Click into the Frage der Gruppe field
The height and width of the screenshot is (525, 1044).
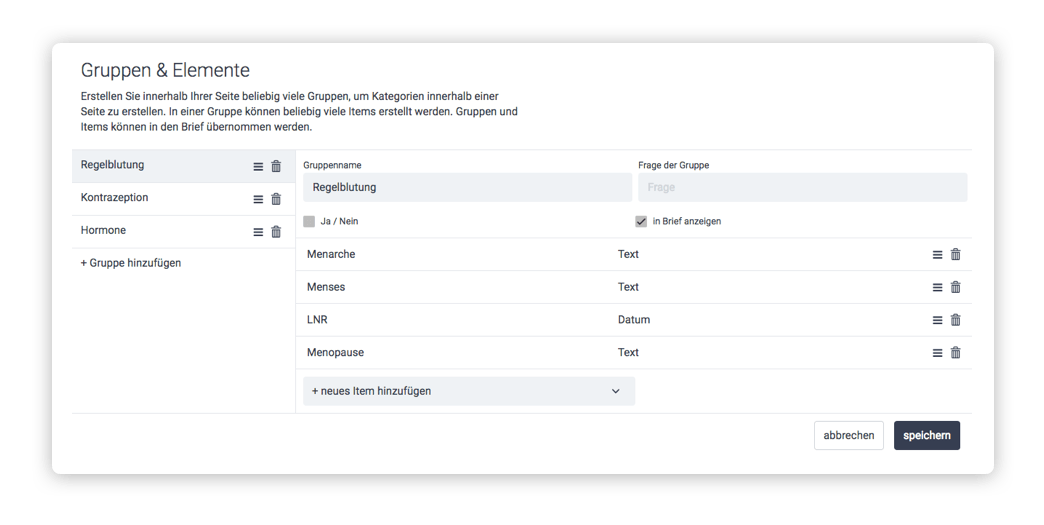(802, 188)
